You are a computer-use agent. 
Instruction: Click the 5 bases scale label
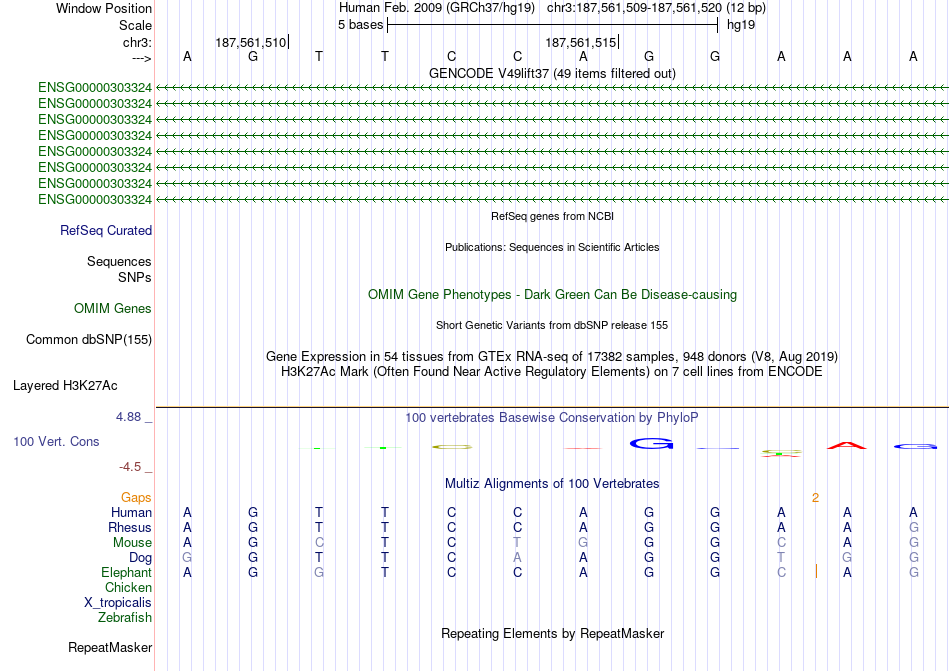[x=360, y=25]
